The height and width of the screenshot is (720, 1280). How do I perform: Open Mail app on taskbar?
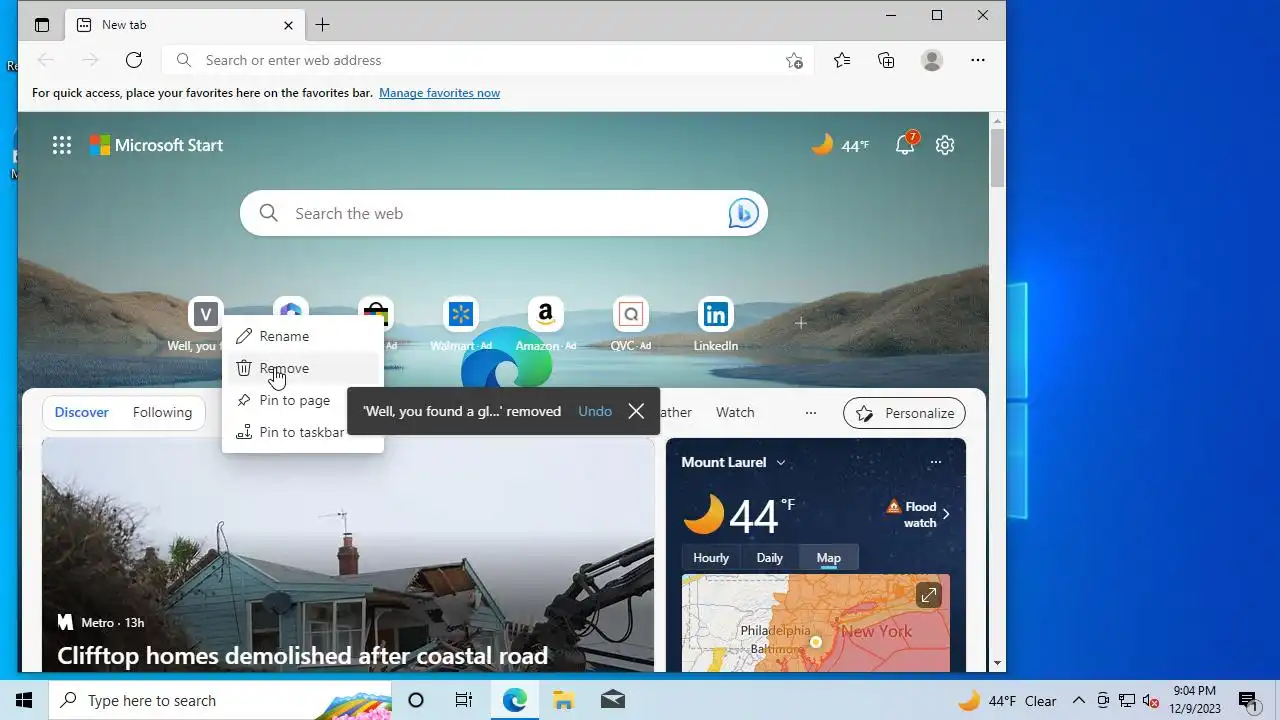pyautogui.click(x=612, y=700)
